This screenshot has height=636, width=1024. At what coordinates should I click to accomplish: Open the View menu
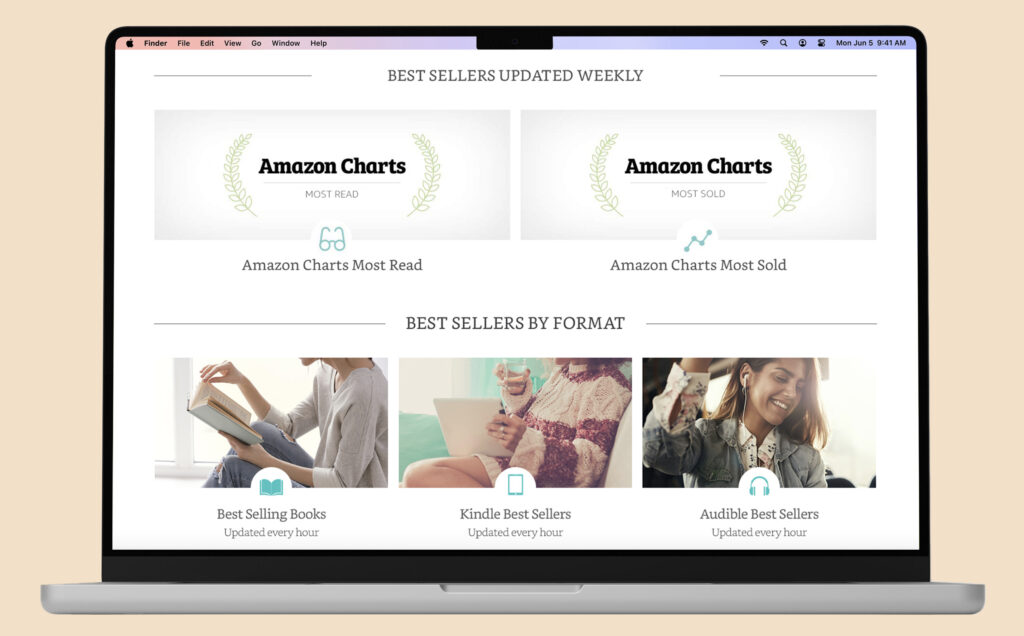pyautogui.click(x=232, y=43)
